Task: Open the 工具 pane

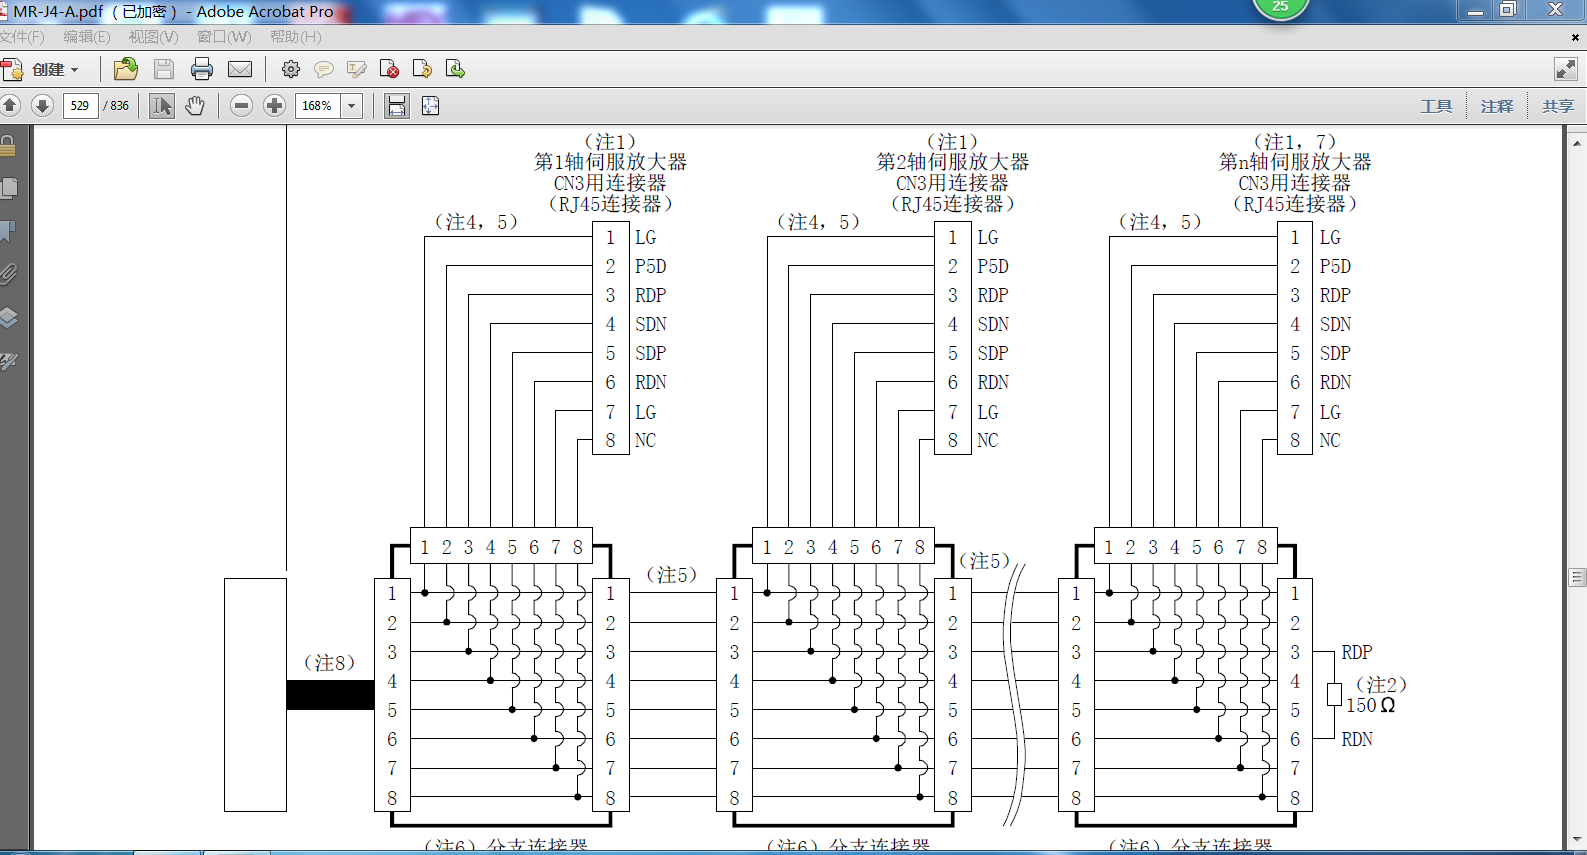Action: coord(1436,106)
